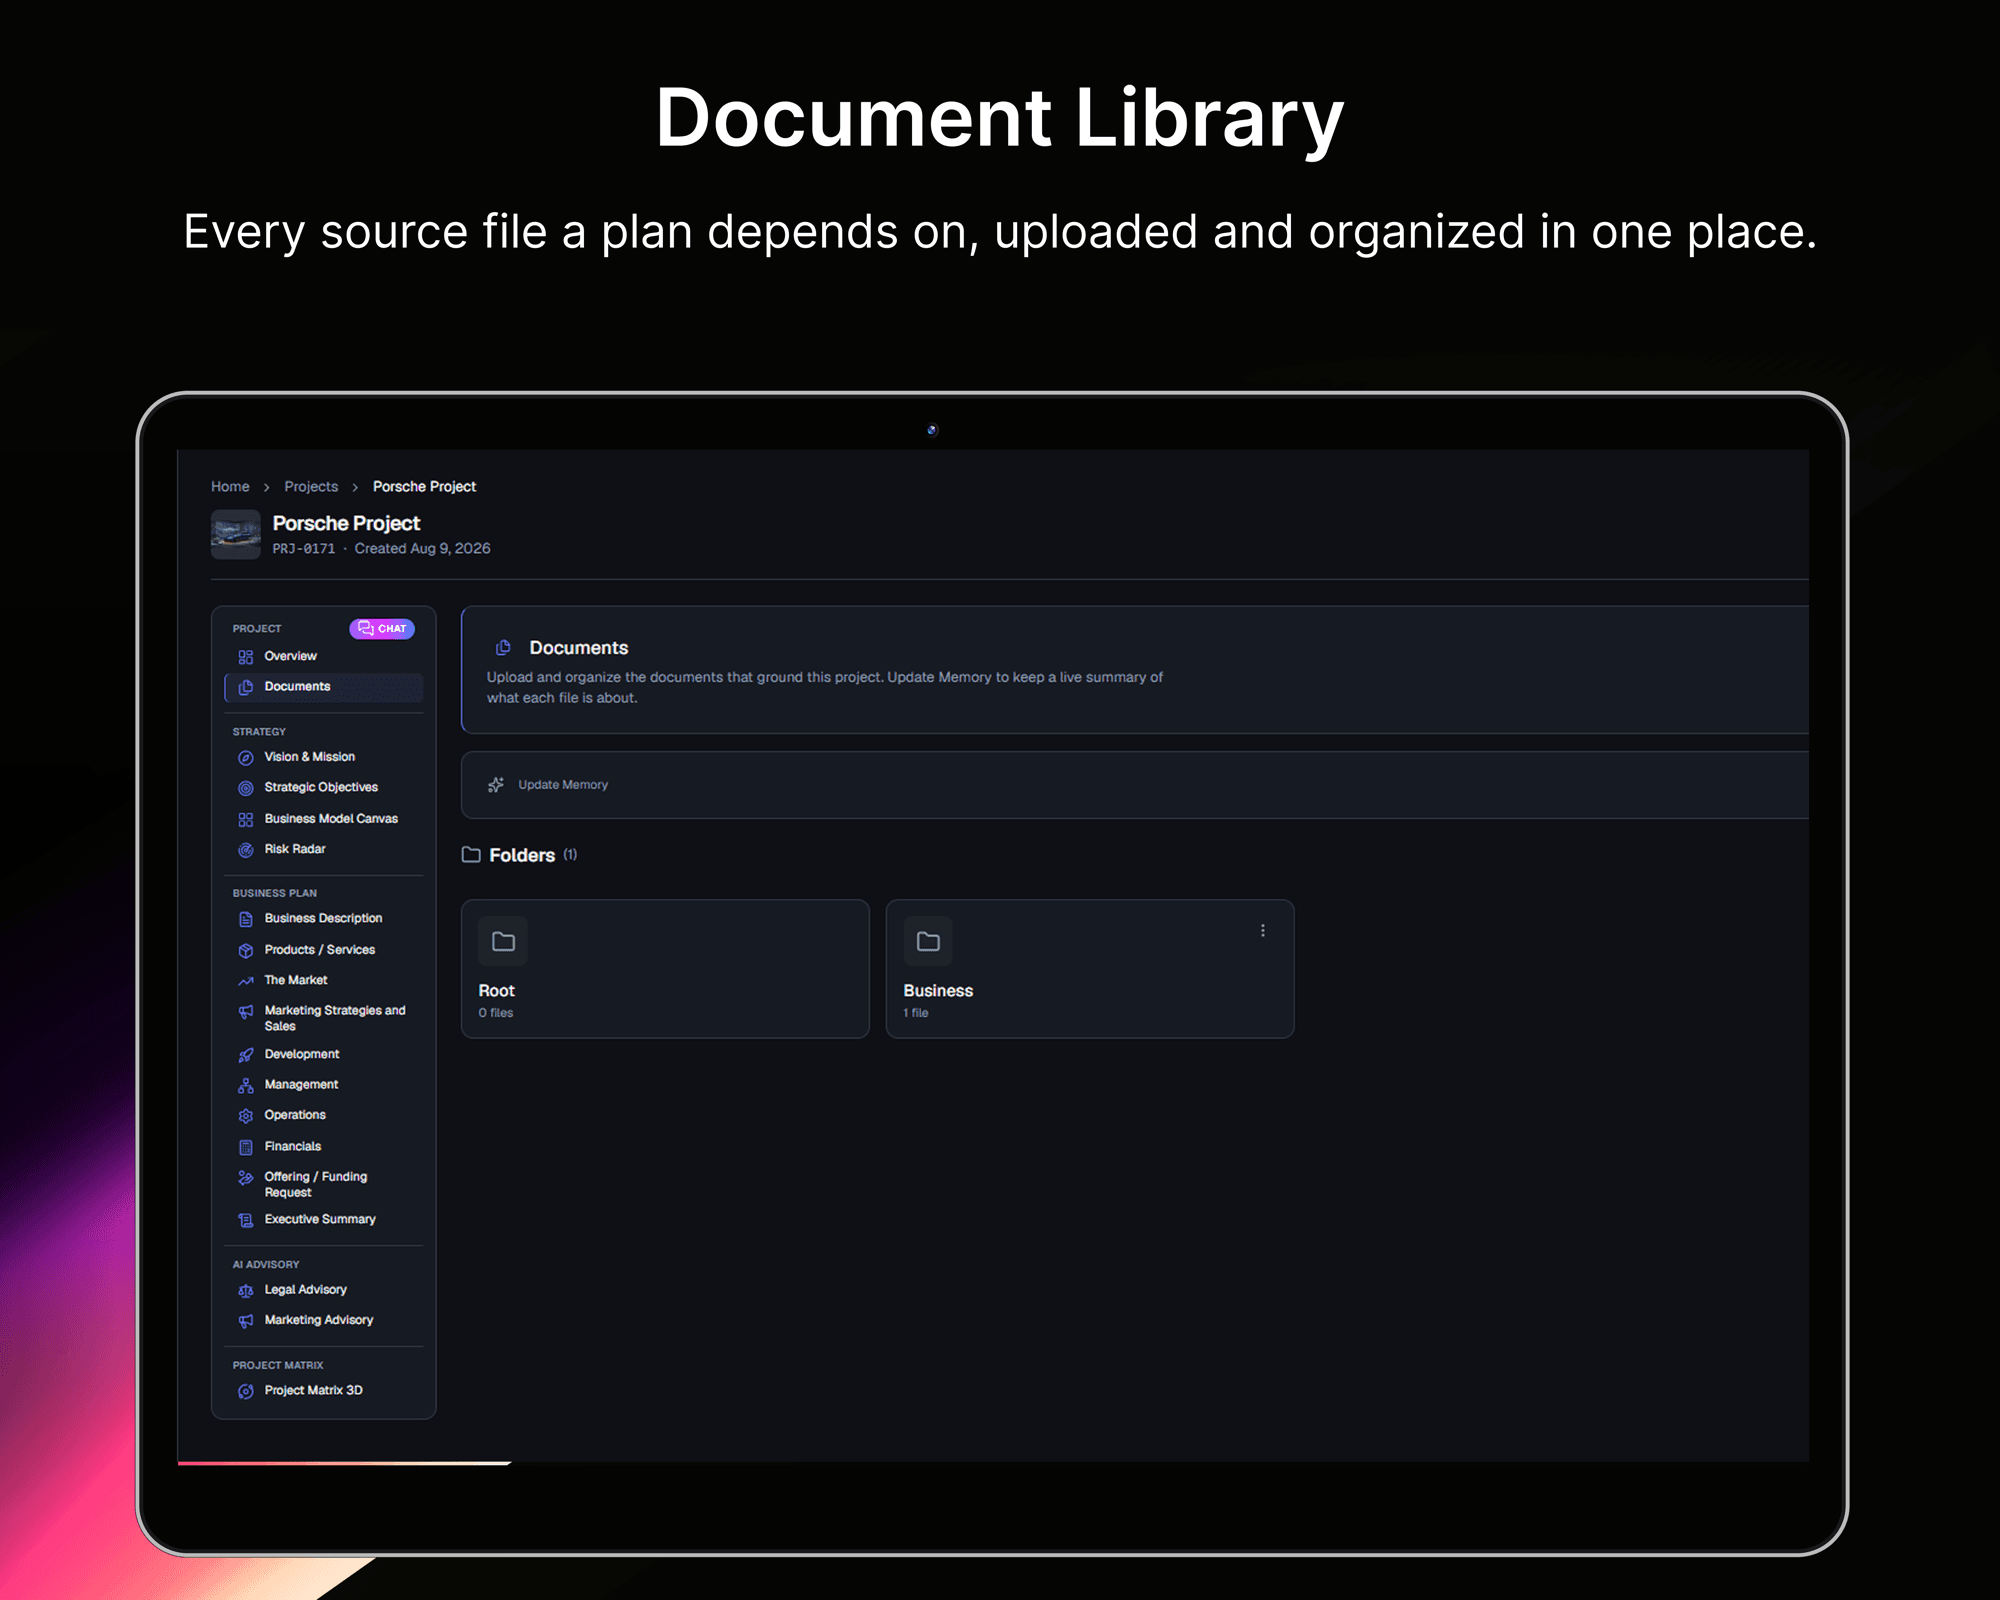Viewport: 2000px width, 1600px height.
Task: Click the Vision & Mission compass icon
Action: [246, 758]
